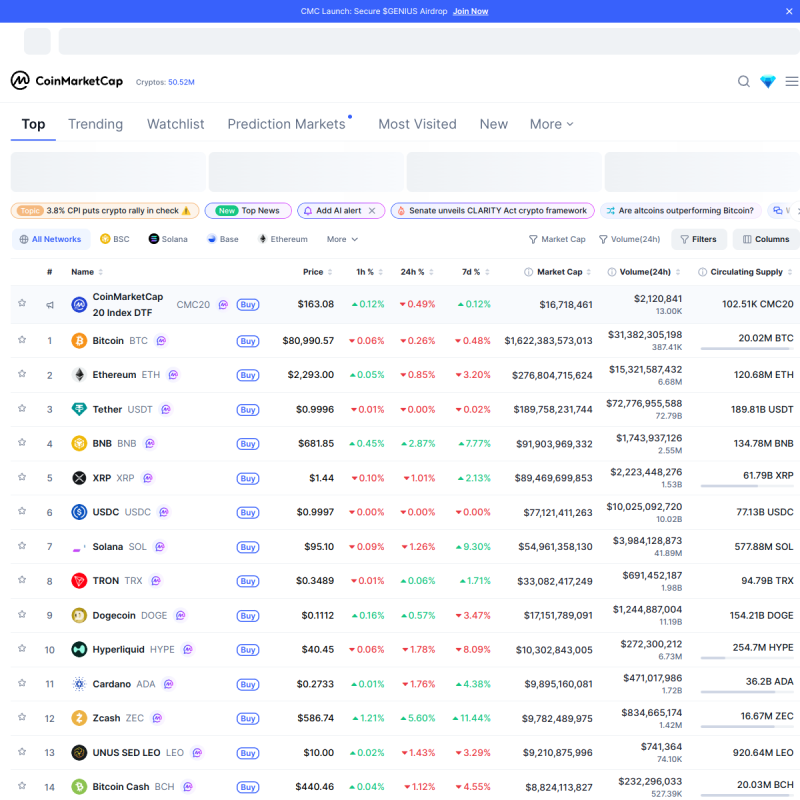Viewport: 800px width, 800px height.
Task: Click the Top News chip
Action: 248,211
